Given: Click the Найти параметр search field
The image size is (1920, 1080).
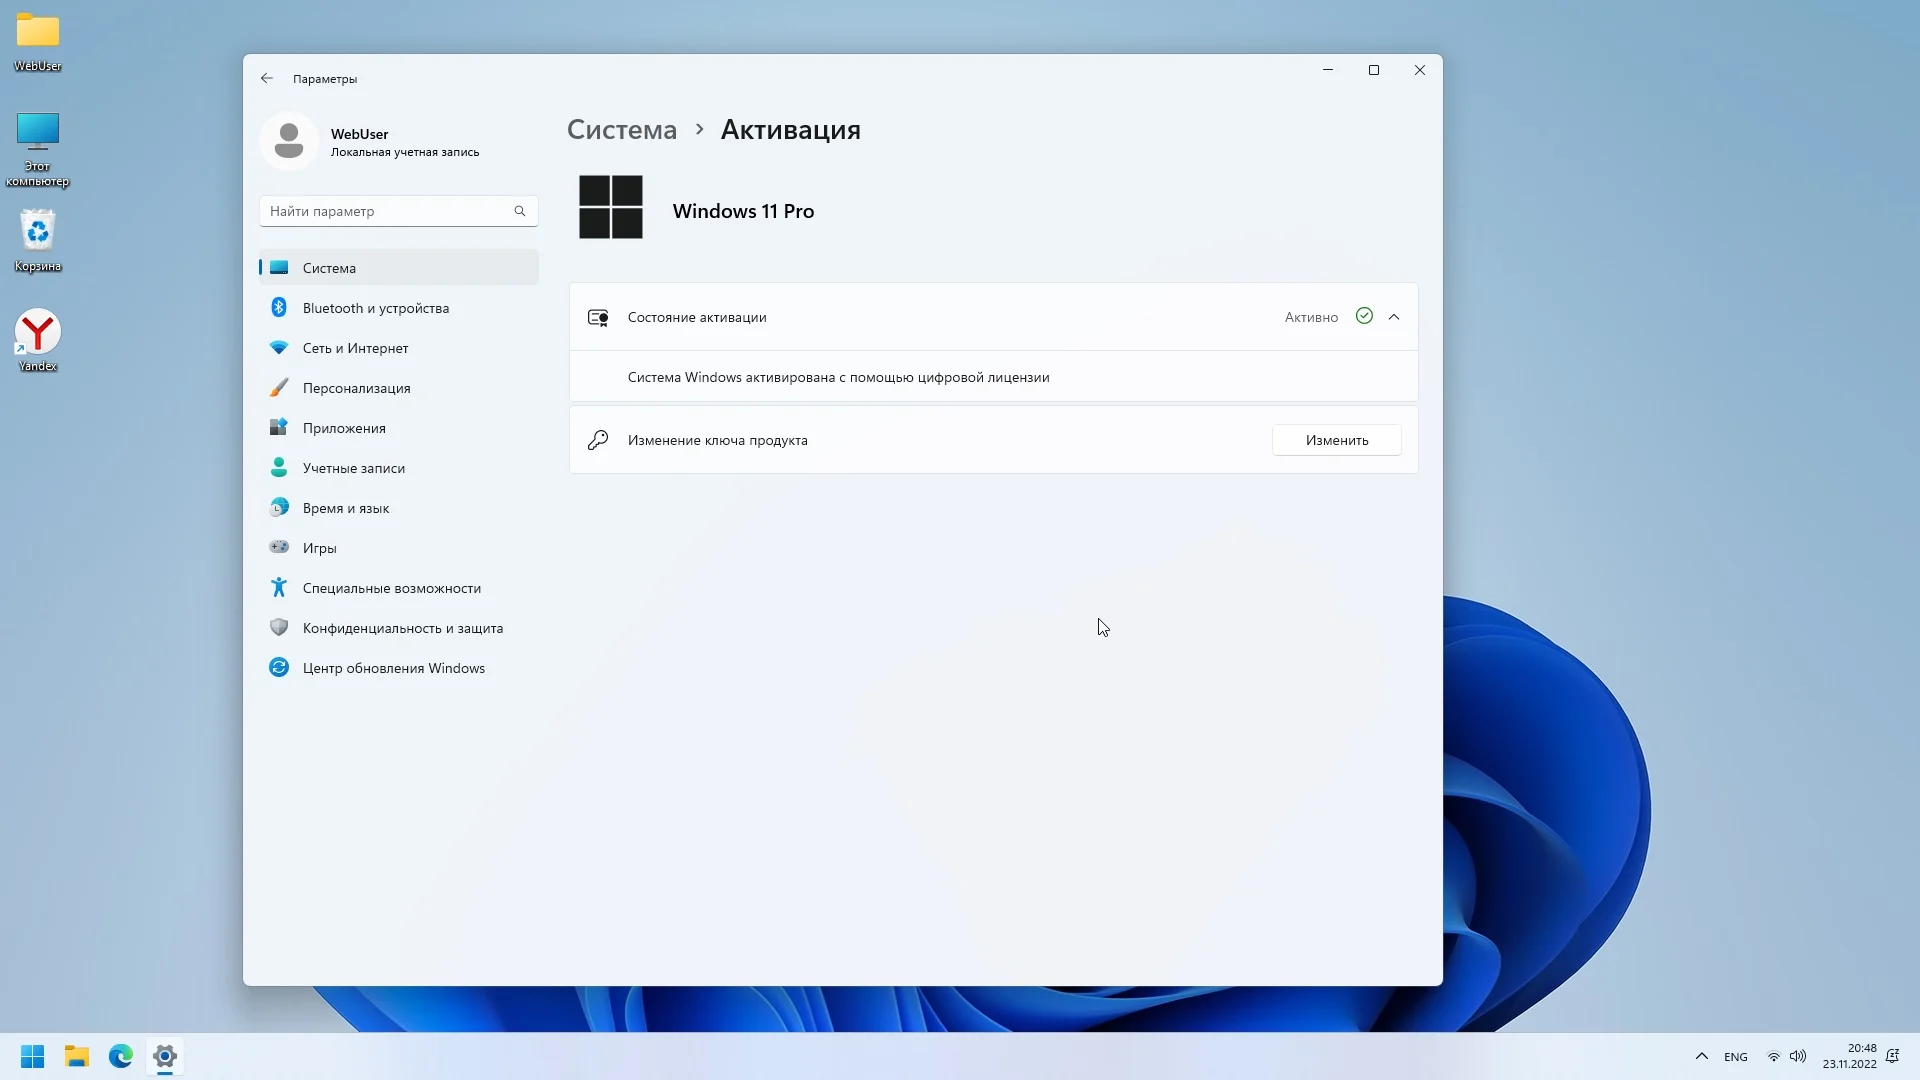Looking at the screenshot, I should click(x=385, y=211).
